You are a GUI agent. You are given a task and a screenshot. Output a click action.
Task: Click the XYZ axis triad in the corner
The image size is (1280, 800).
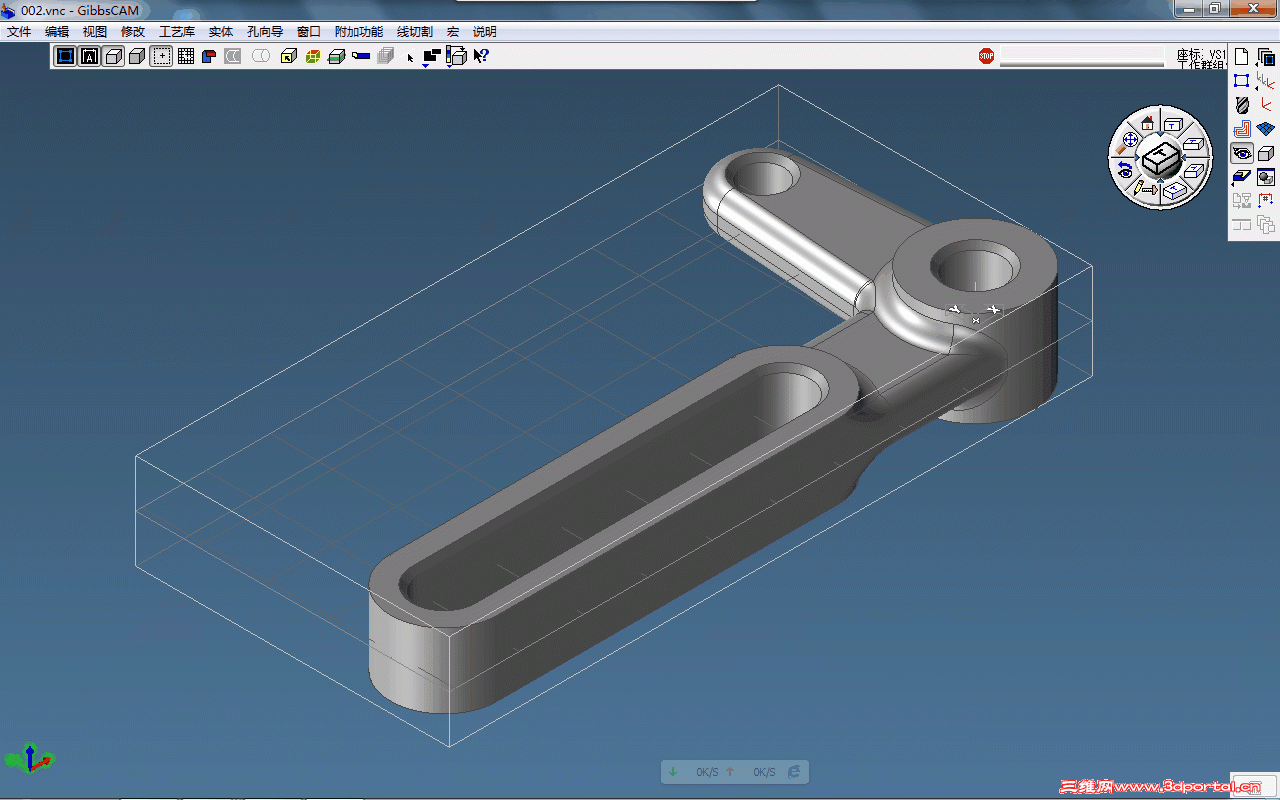tap(30, 759)
